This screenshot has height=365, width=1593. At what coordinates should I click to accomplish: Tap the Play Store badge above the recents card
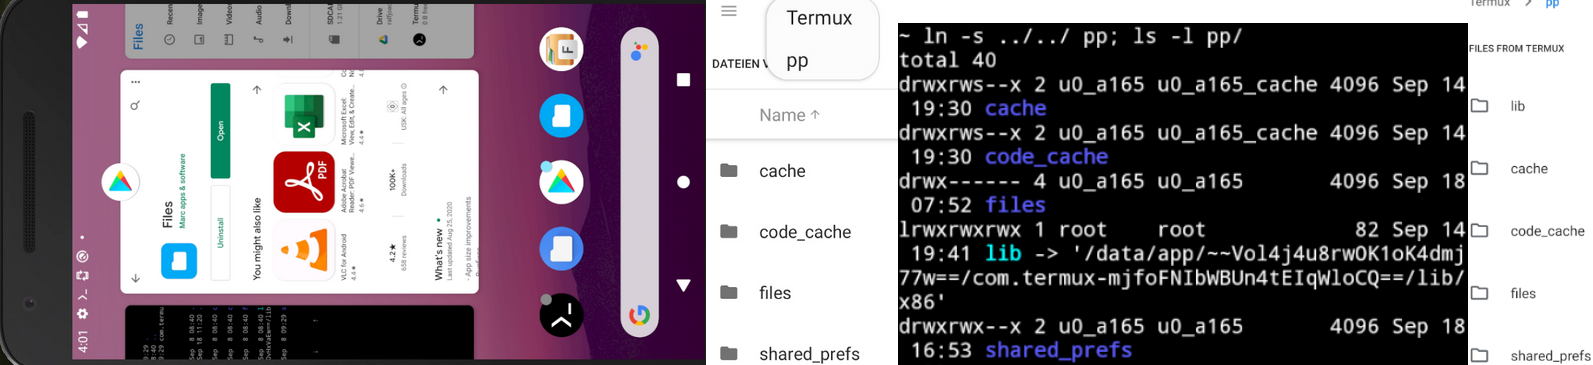pyautogui.click(x=120, y=182)
